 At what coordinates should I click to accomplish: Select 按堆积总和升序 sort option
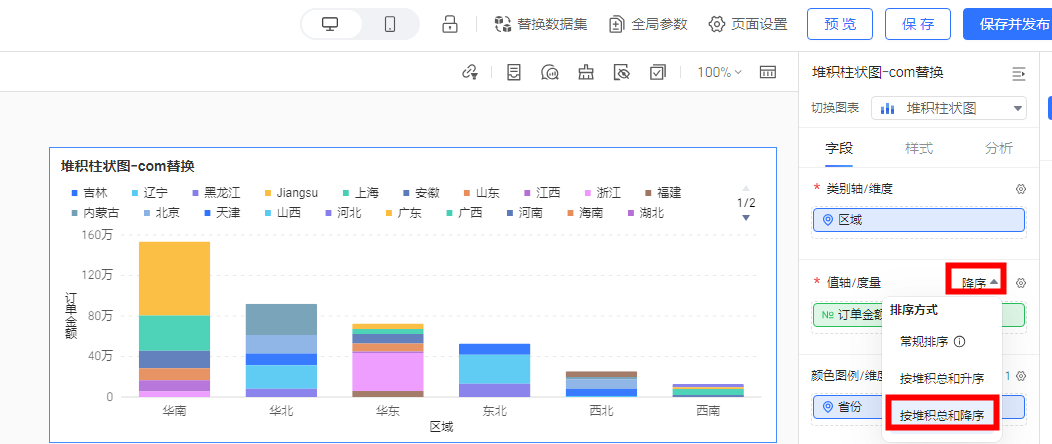tap(941, 378)
